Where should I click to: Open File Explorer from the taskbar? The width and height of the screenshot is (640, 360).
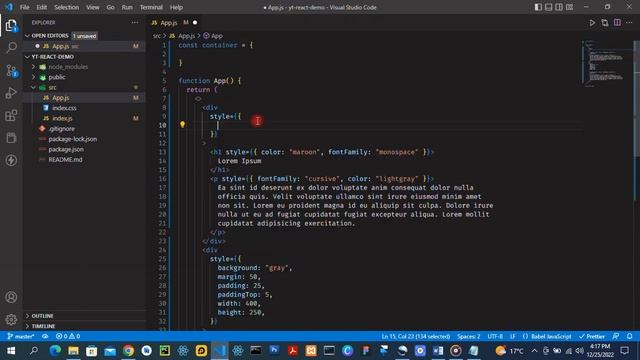point(73,351)
